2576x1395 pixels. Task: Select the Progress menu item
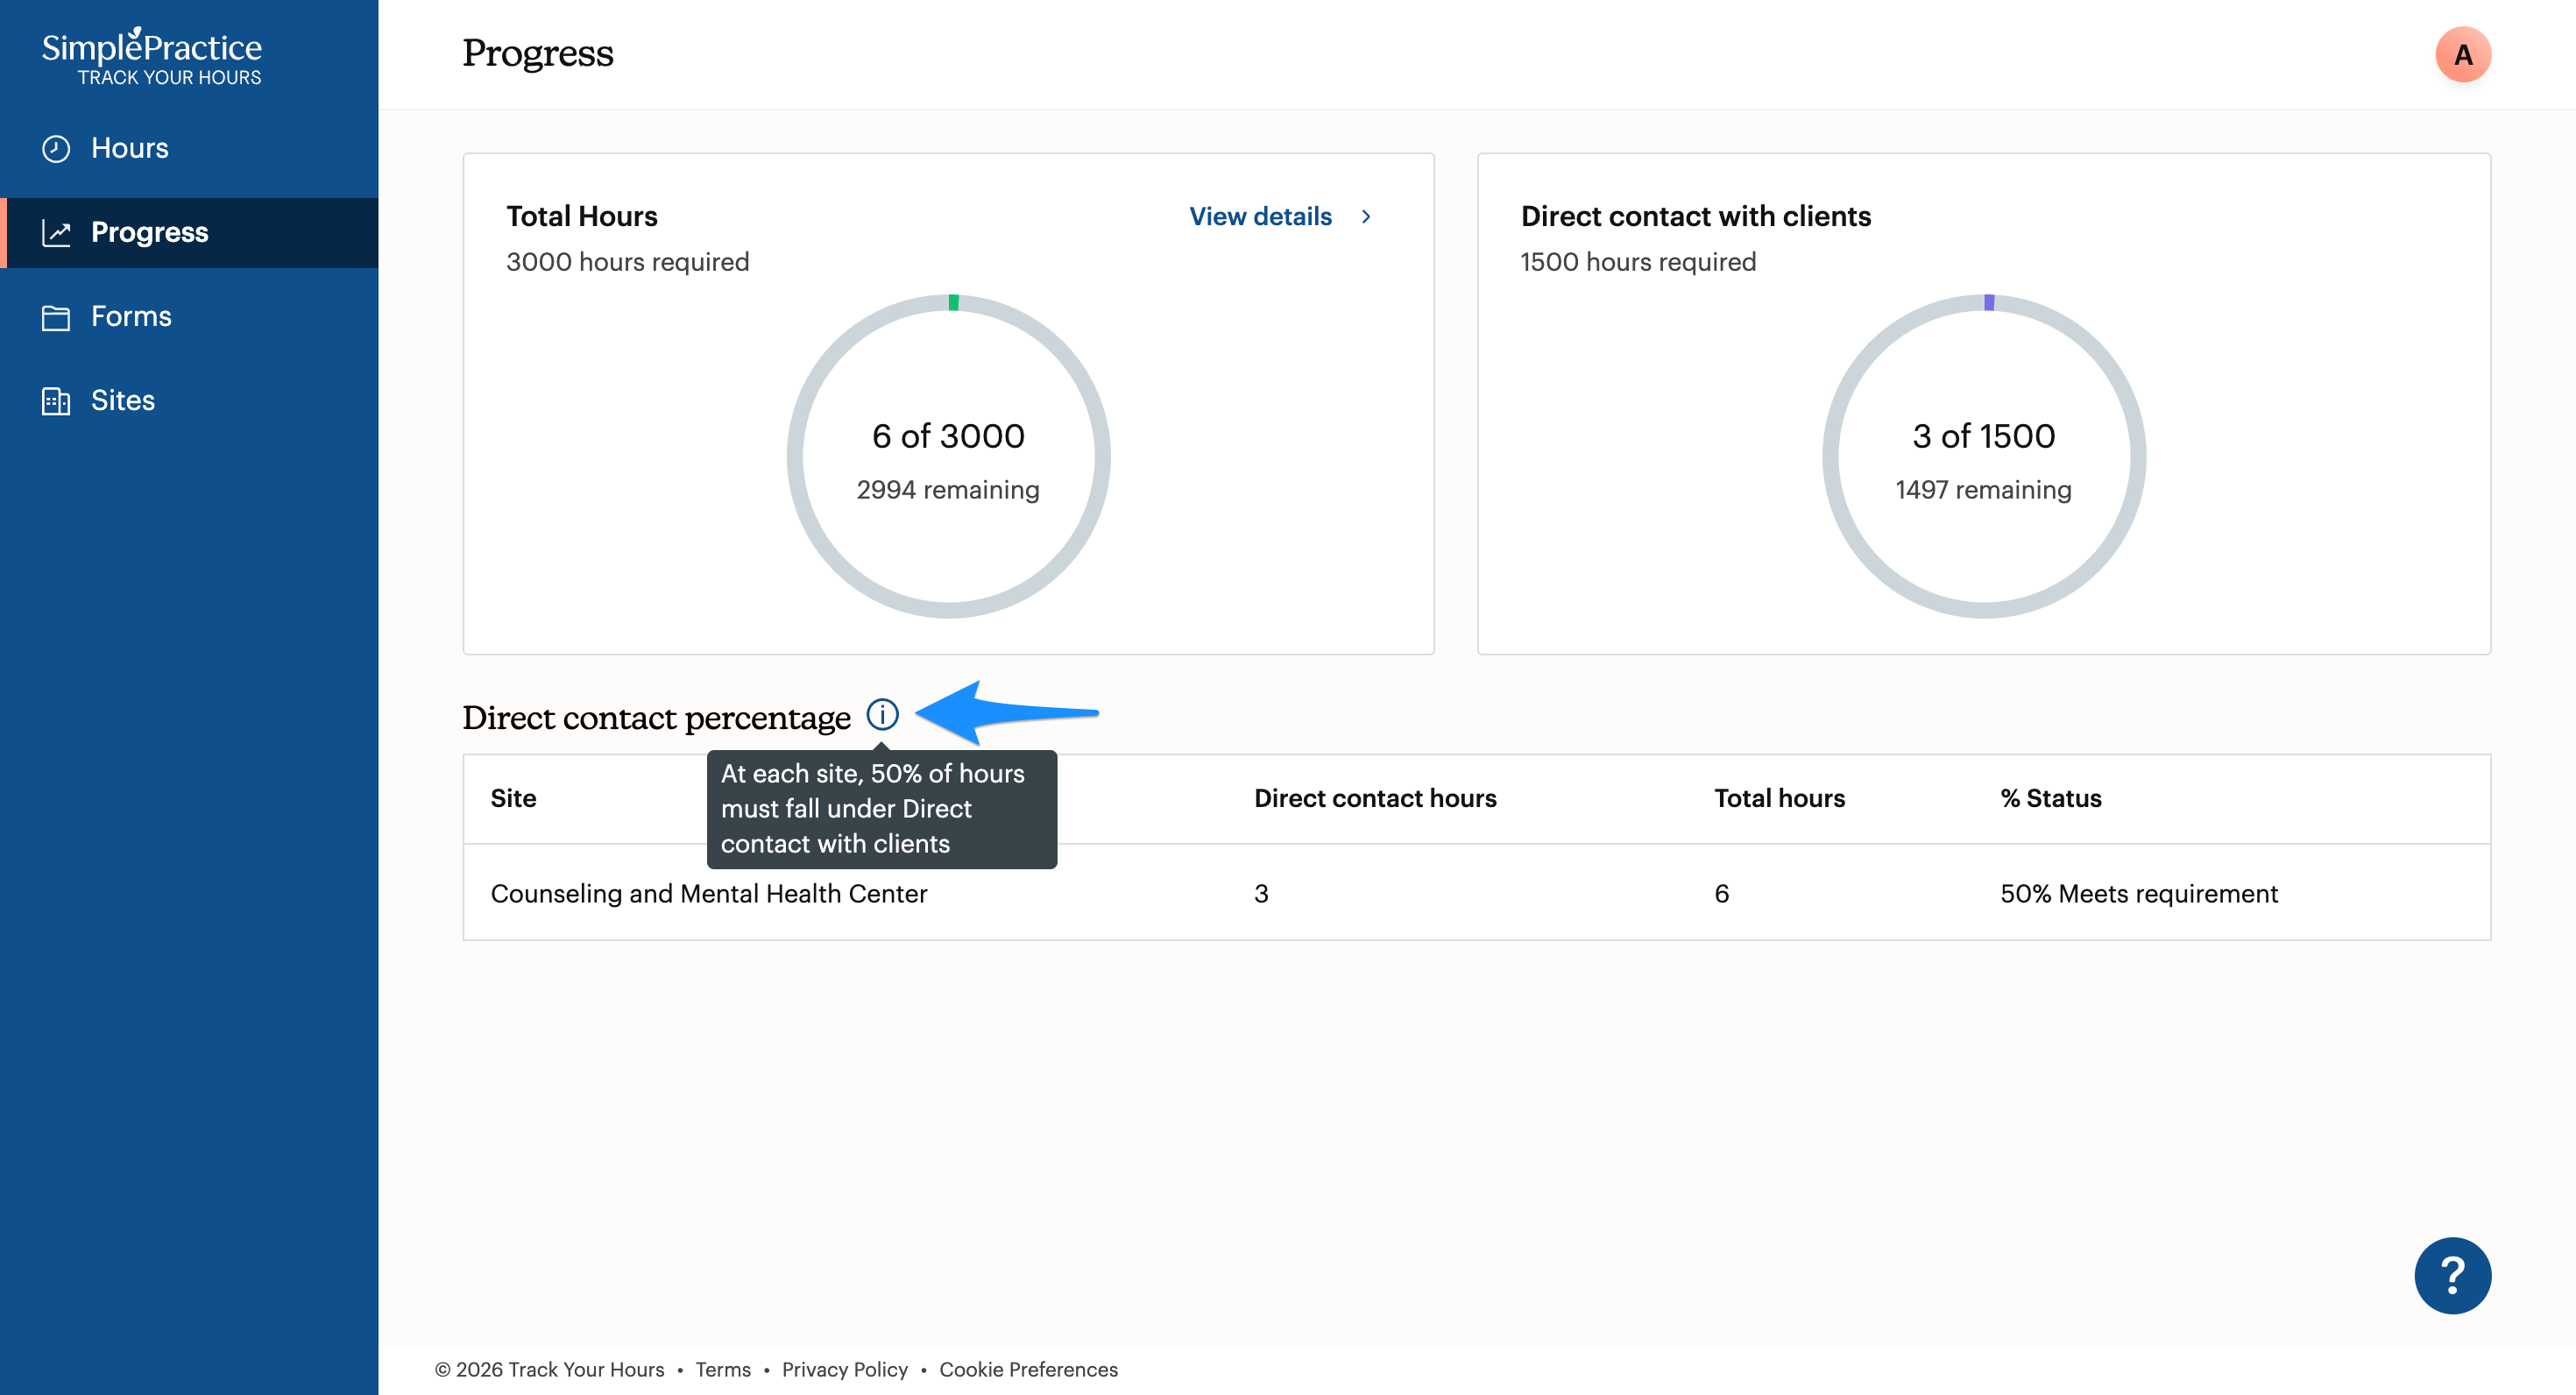(189, 232)
